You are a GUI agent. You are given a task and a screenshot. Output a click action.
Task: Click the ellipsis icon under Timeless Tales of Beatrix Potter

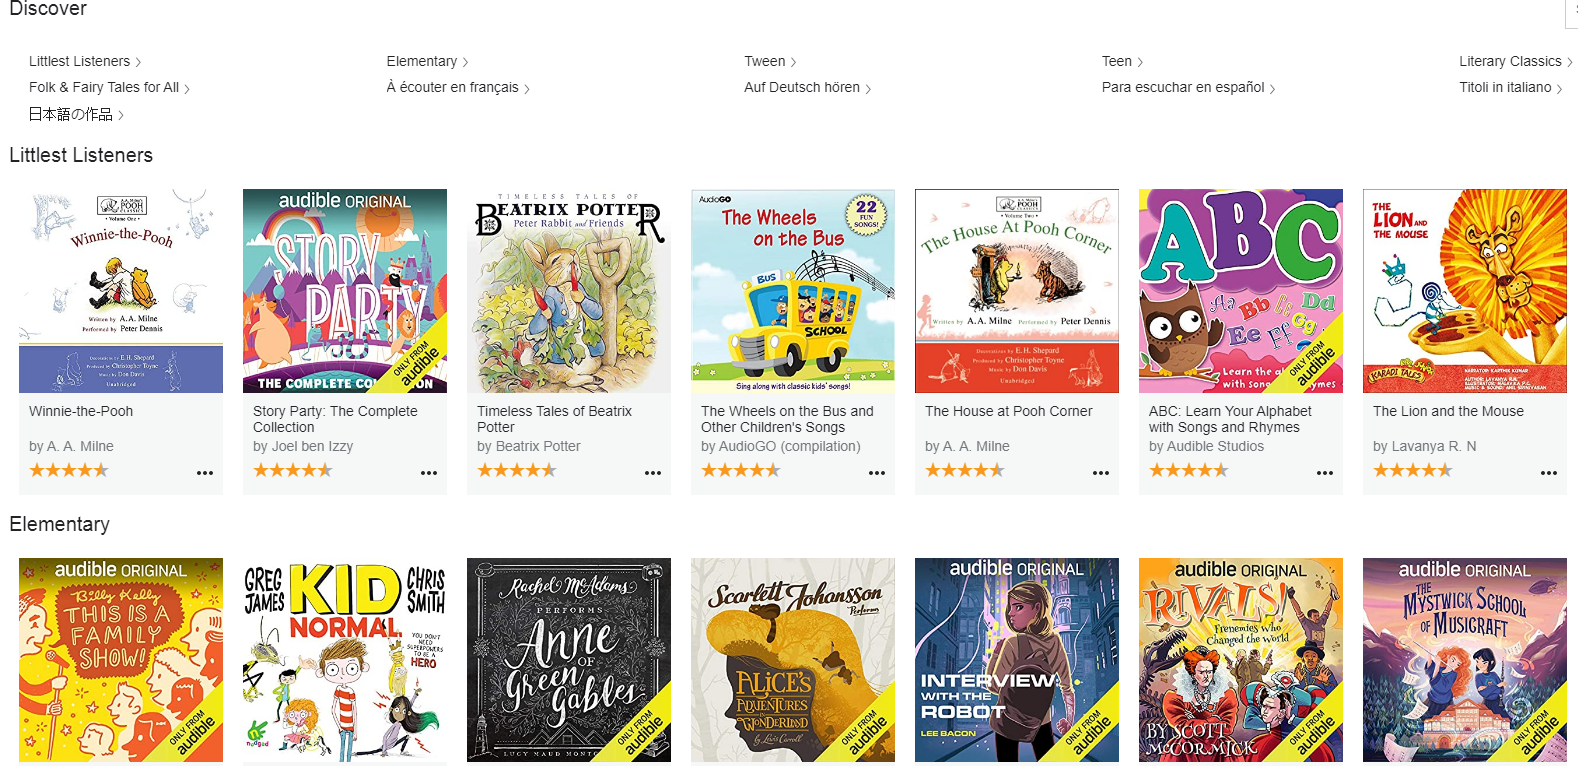(x=653, y=473)
